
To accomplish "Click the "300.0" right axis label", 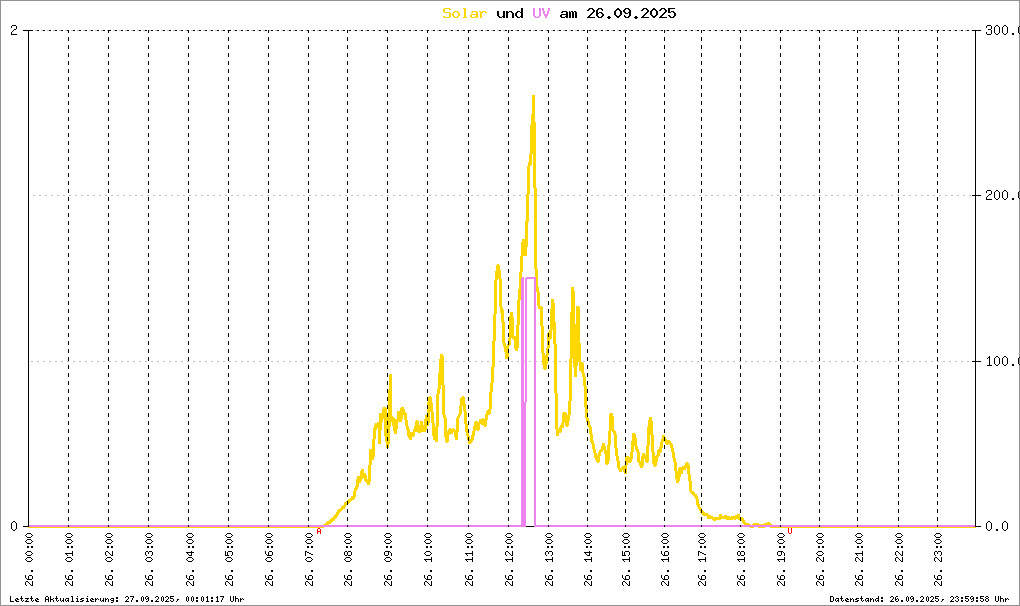I will tap(1000, 30).
